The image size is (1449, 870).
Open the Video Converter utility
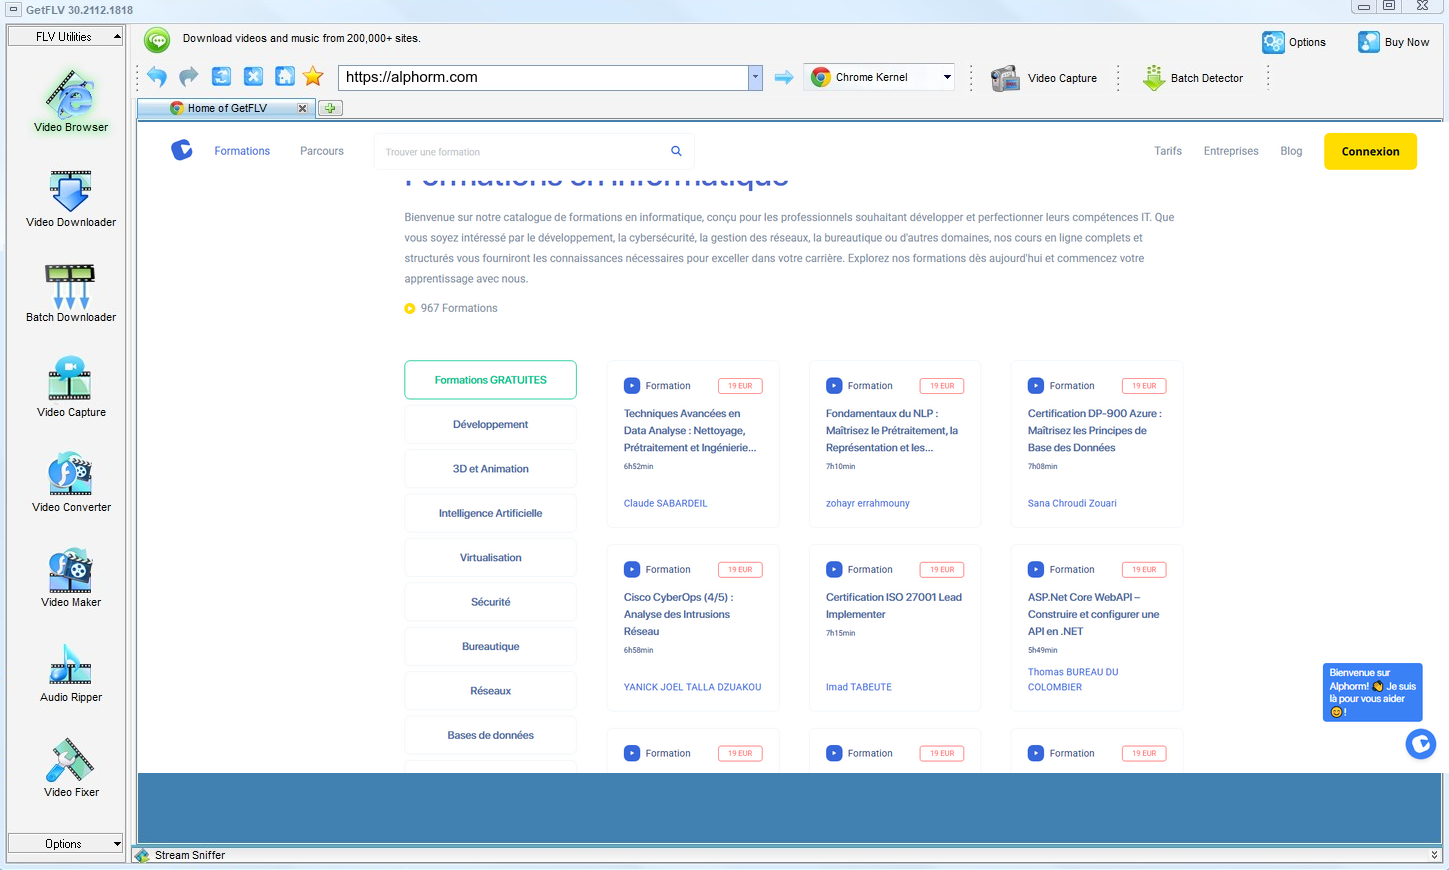coord(71,482)
